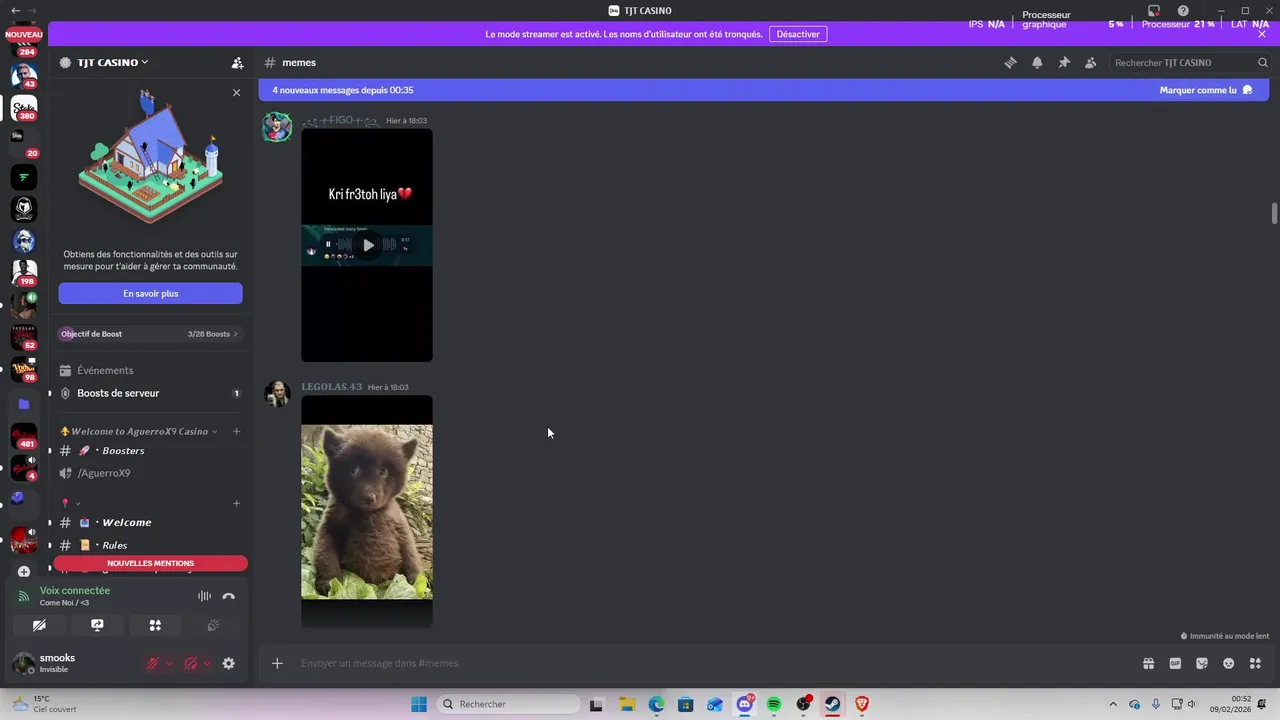Screen dimensions: 1280x720
Task: Open the GIF picker
Action: coord(1175,663)
